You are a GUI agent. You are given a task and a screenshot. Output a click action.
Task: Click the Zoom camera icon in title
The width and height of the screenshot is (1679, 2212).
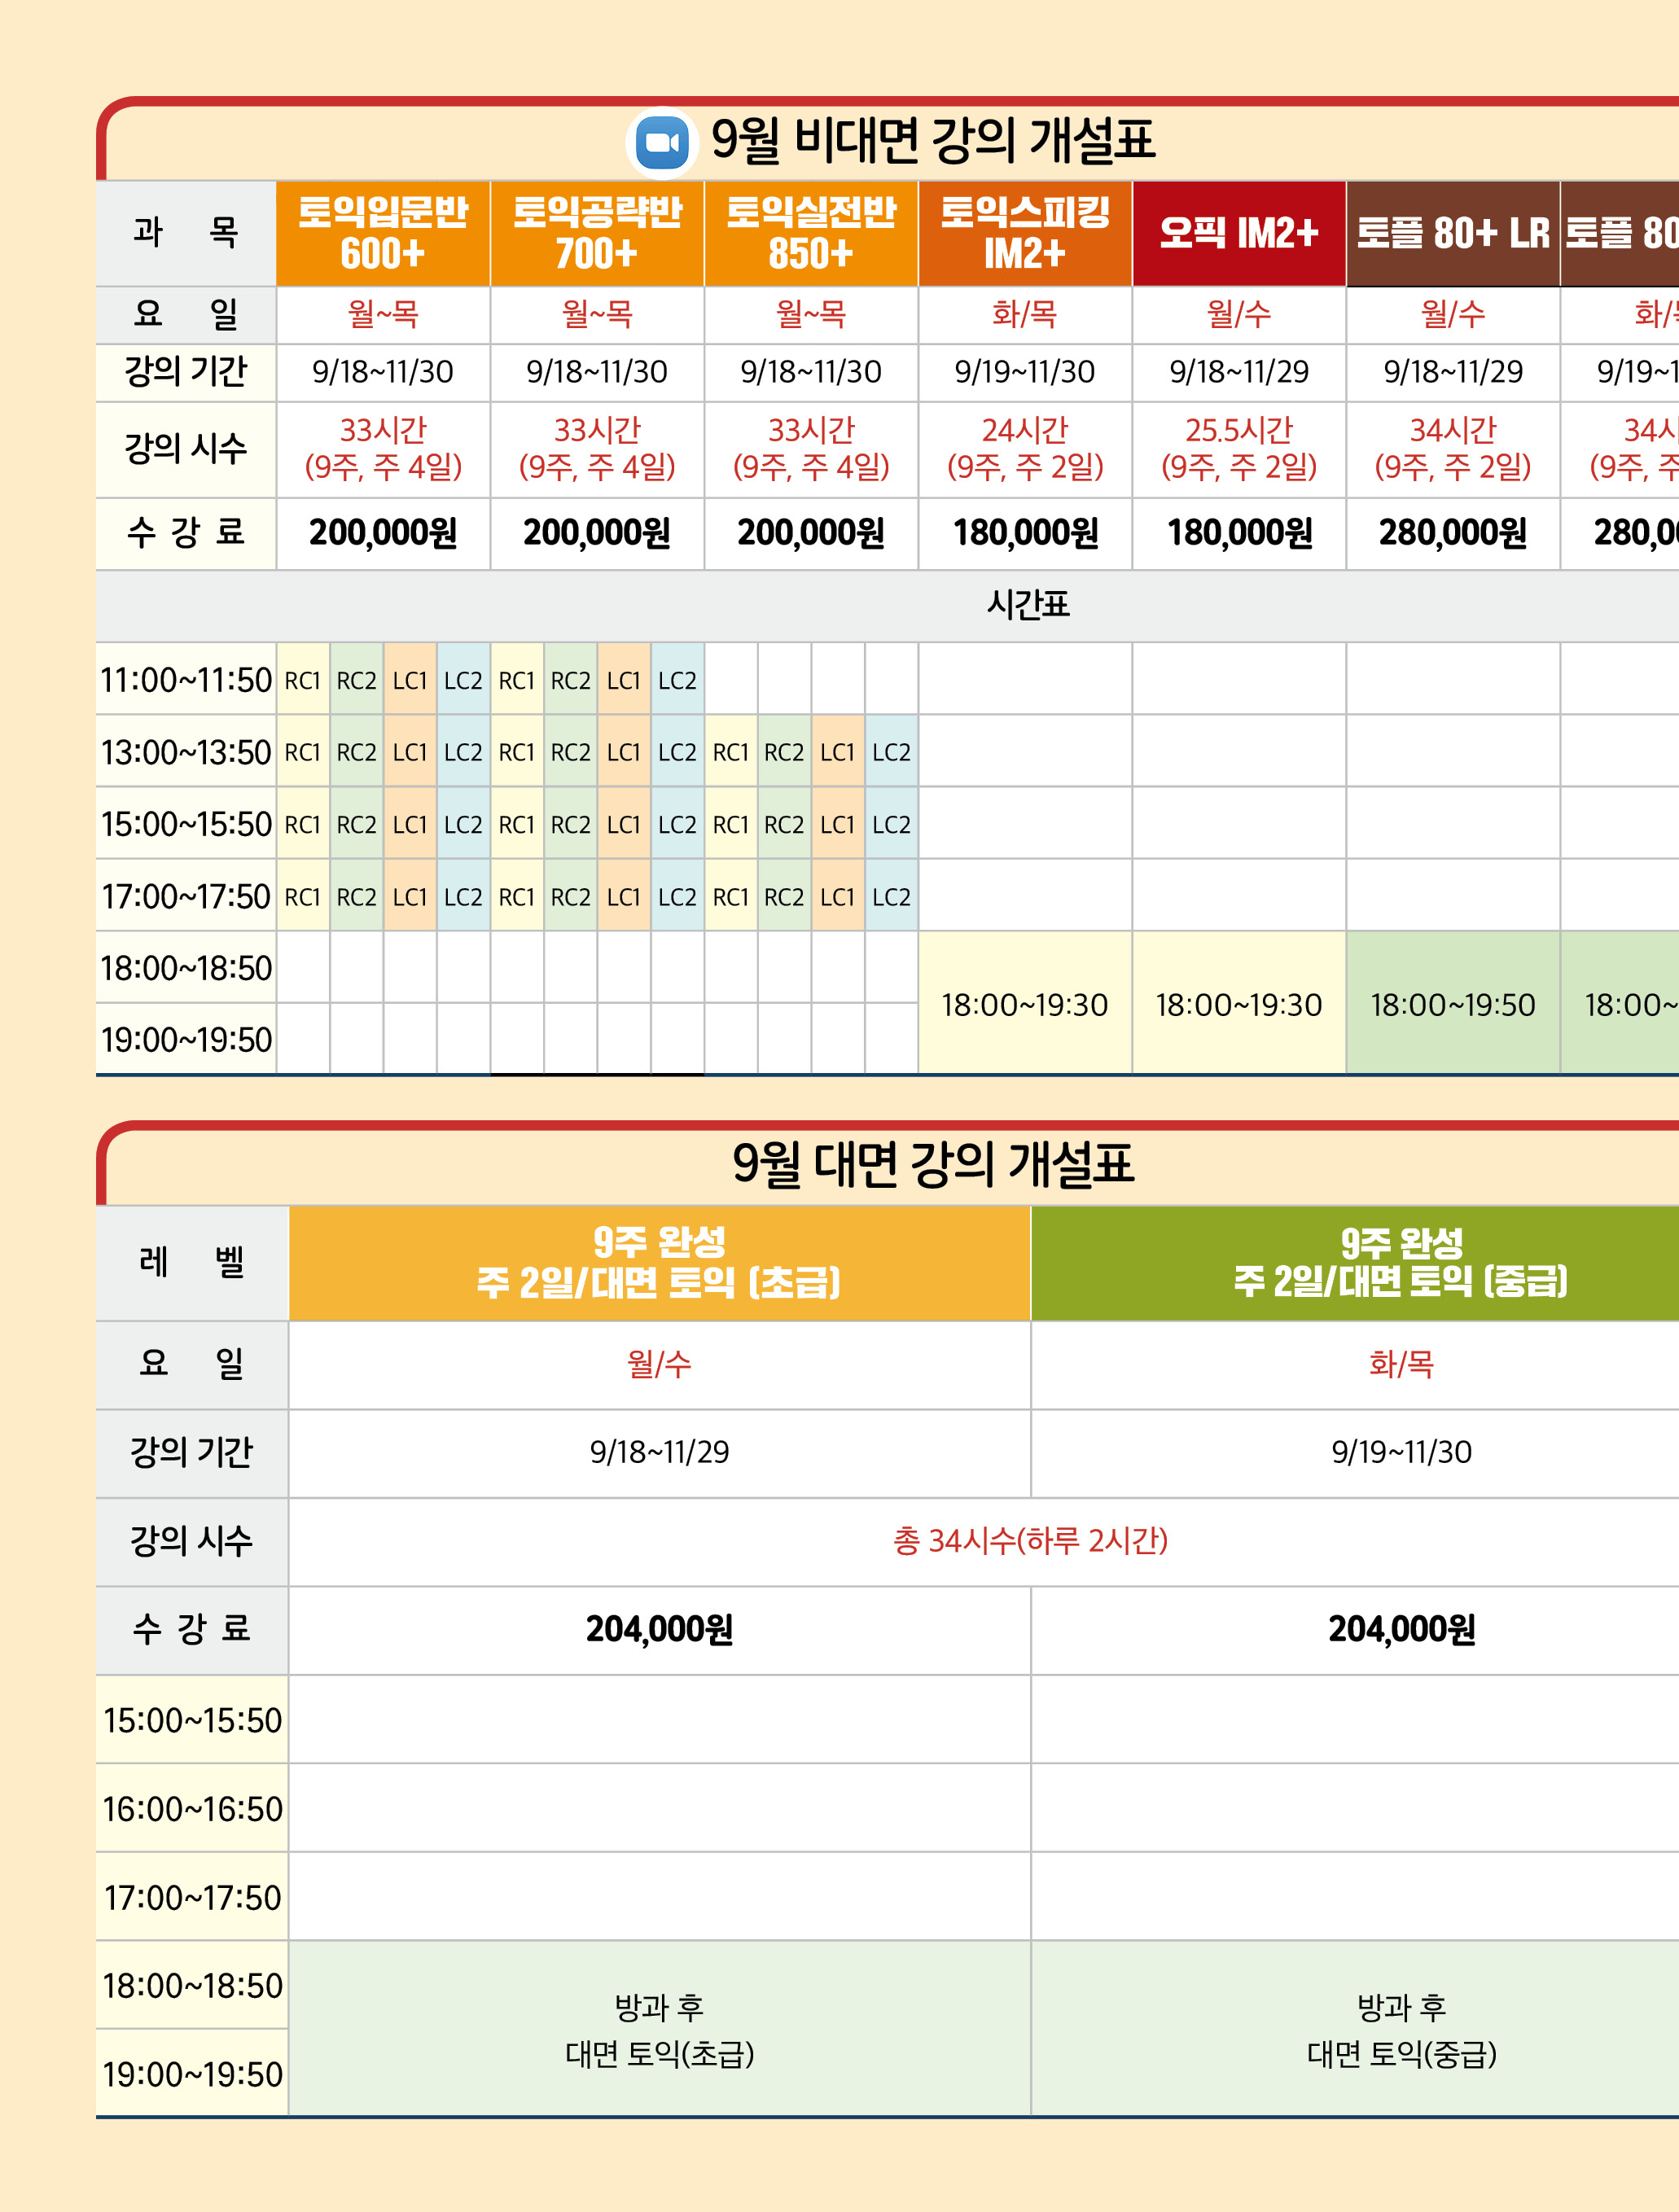662,142
